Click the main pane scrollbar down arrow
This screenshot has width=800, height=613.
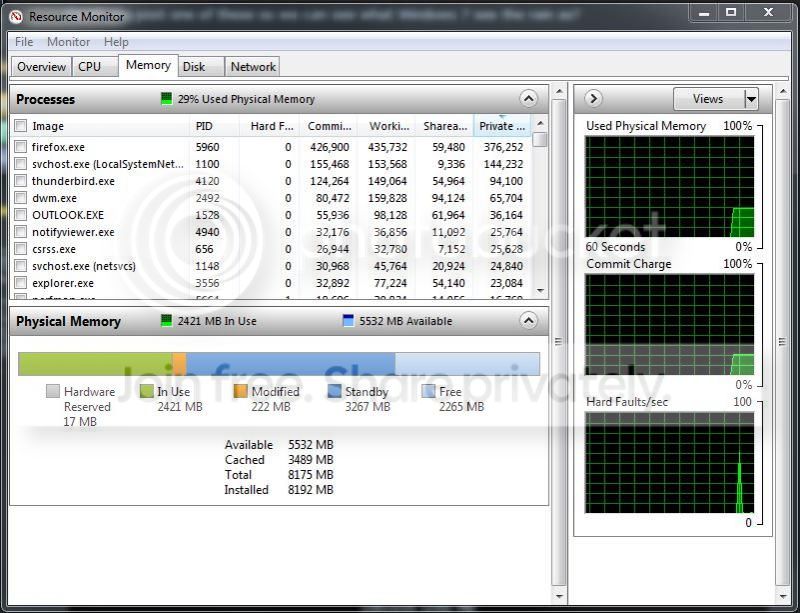(559, 596)
